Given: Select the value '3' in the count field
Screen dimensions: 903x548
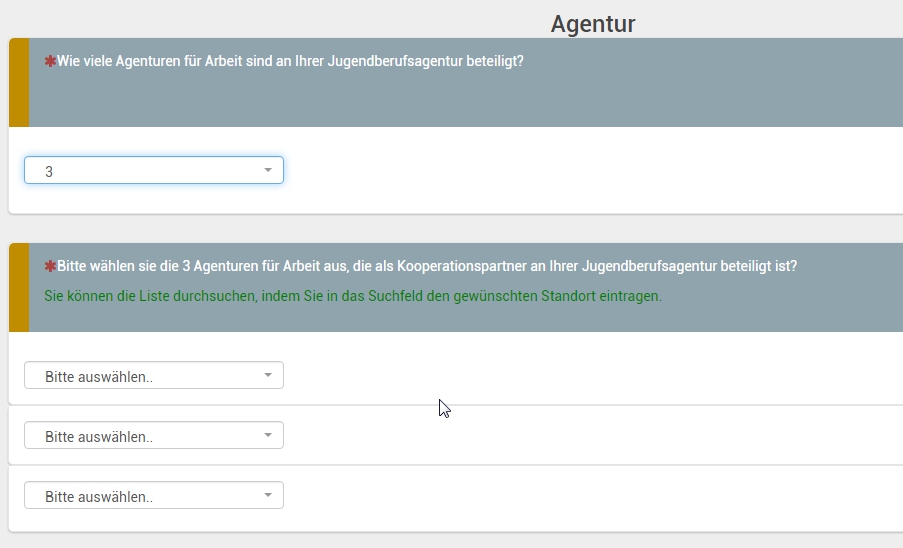Looking at the screenshot, I should 49,172.
